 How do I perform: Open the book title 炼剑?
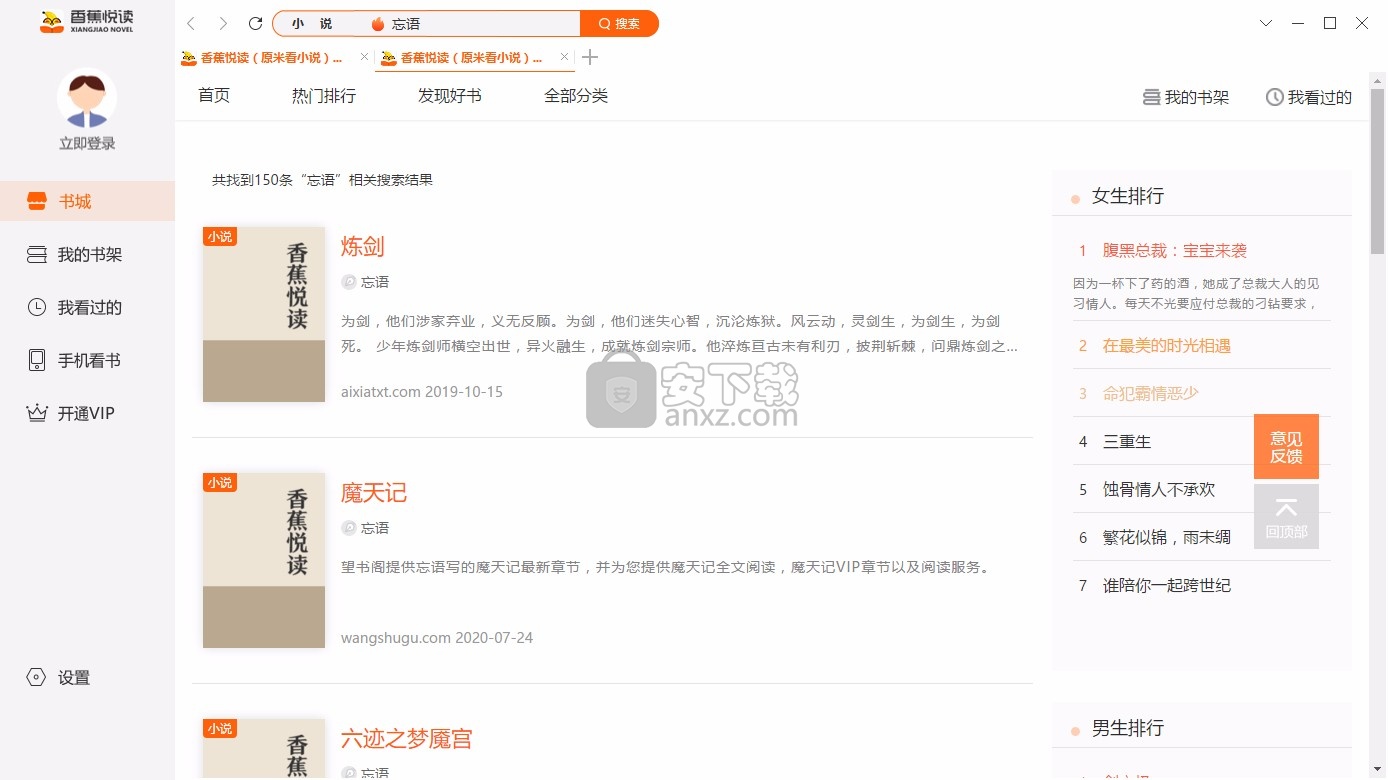pos(362,246)
